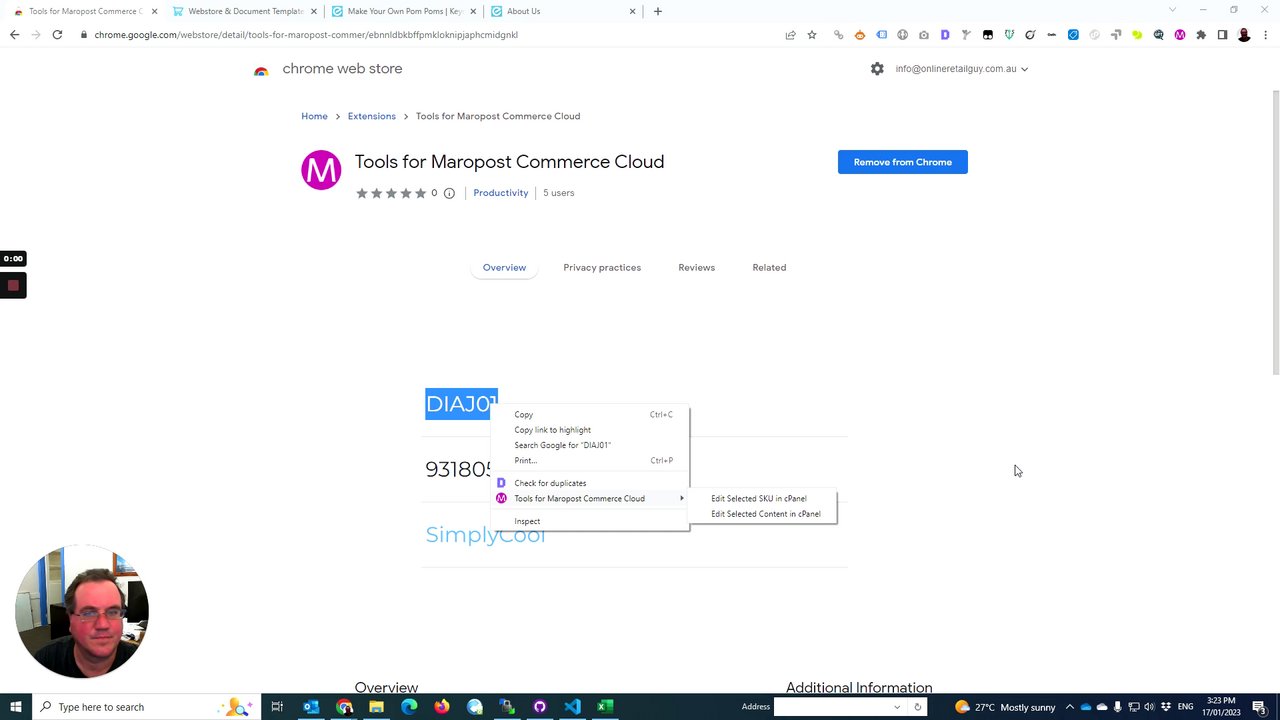Select Copy link to highlight
Viewport: 1280px width, 720px height.
click(x=590, y=430)
